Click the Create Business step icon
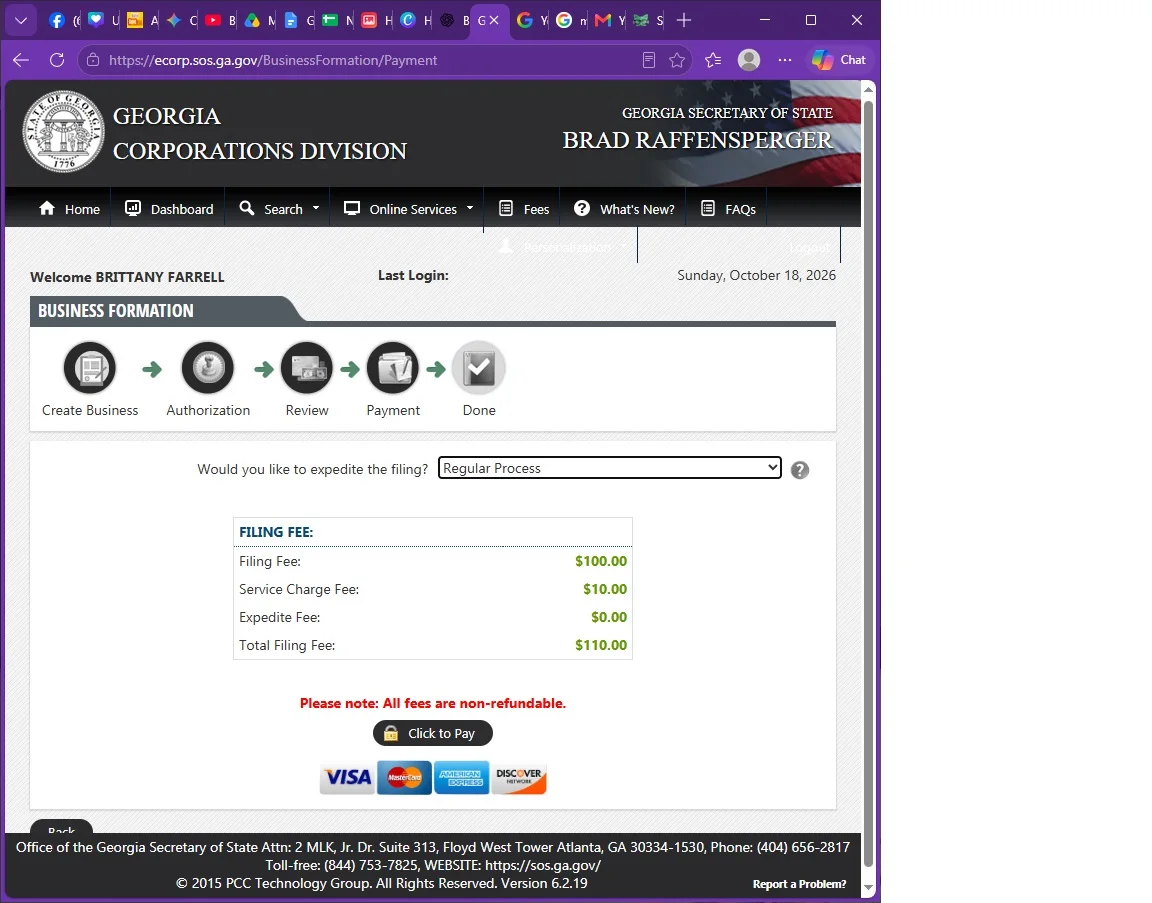The width and height of the screenshot is (1152, 903). pos(90,368)
